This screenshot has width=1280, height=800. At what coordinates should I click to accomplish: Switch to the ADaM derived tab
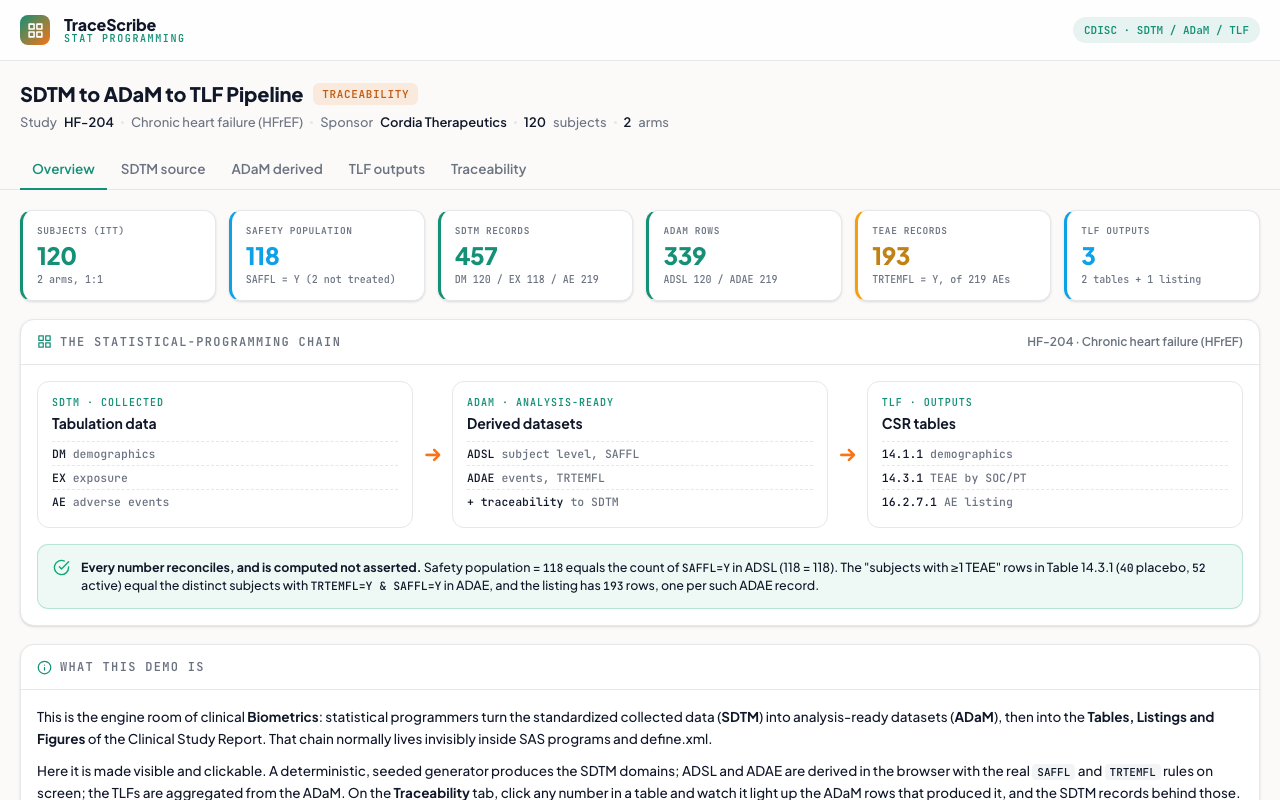pos(277,169)
